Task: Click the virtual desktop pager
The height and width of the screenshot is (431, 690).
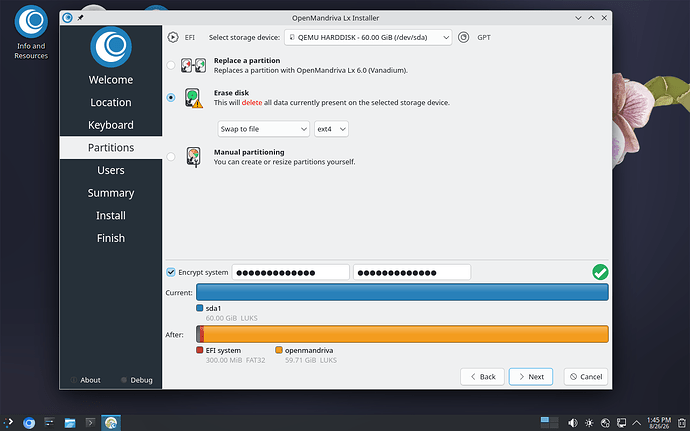Action: (x=549, y=423)
